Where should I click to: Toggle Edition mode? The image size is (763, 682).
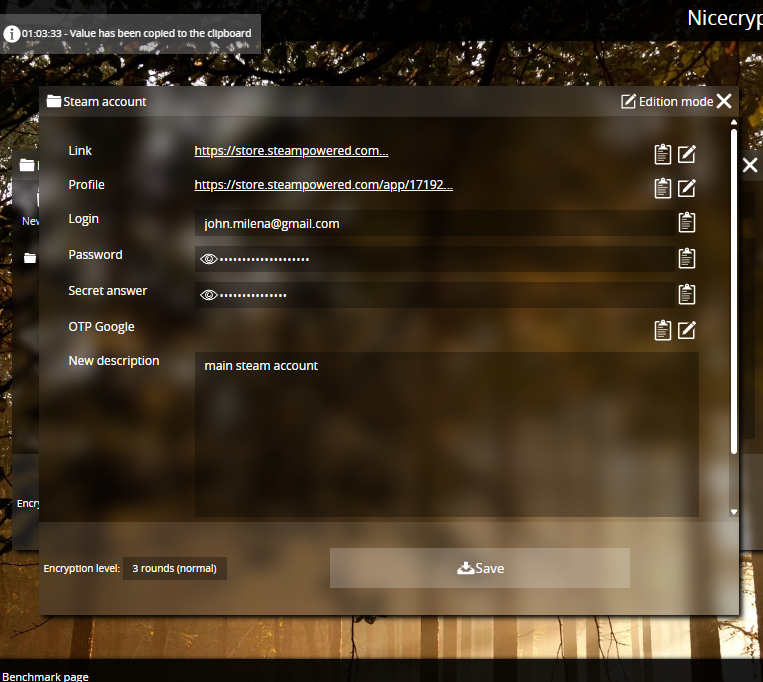pos(667,102)
